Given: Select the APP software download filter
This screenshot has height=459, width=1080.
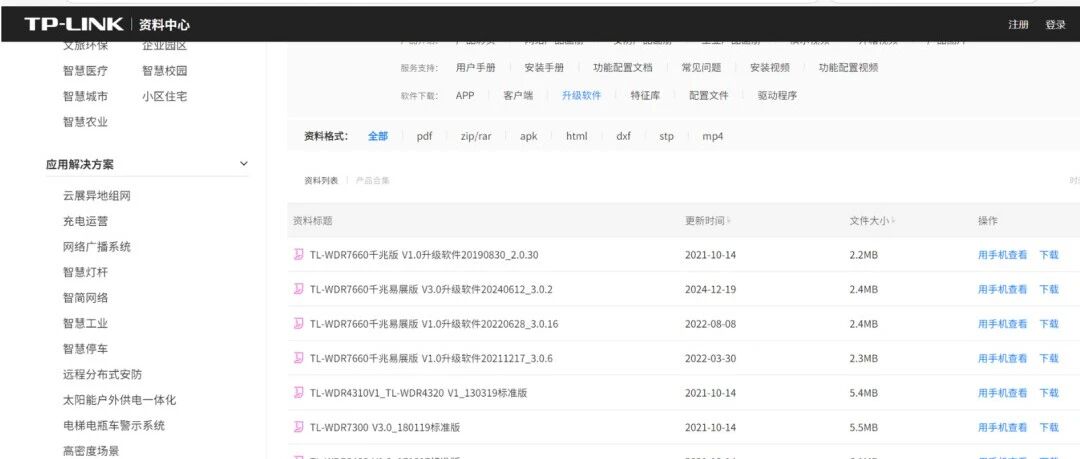Looking at the screenshot, I should (x=465, y=96).
